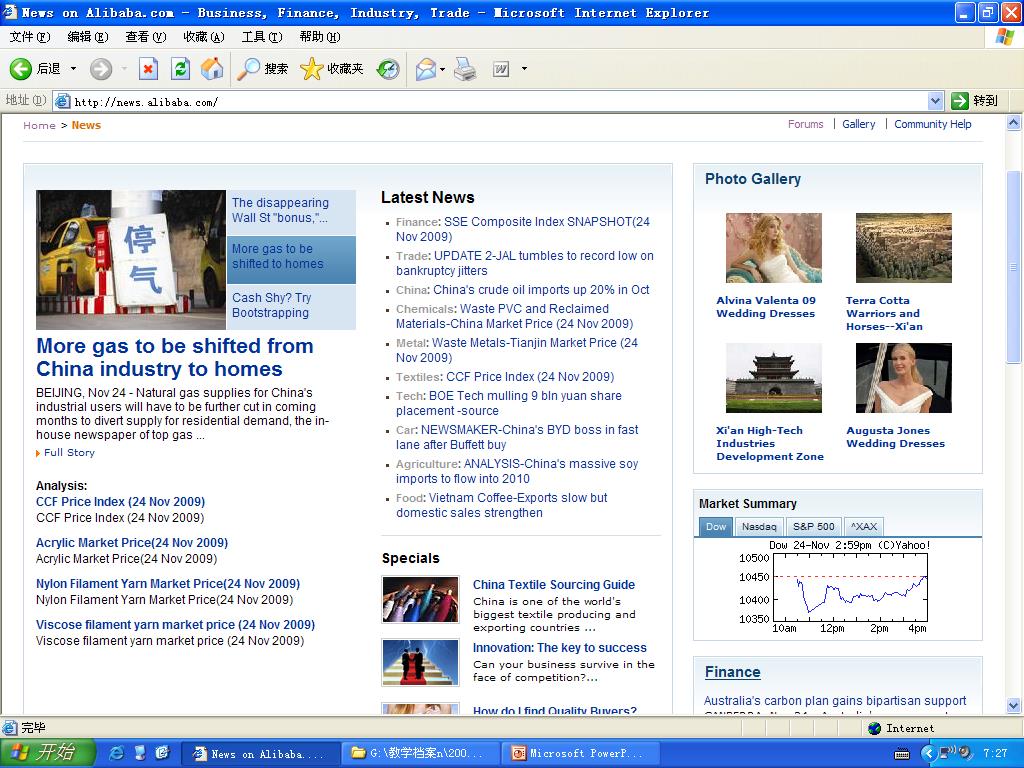Click the Full Story link
The height and width of the screenshot is (768, 1024).
click(x=69, y=453)
